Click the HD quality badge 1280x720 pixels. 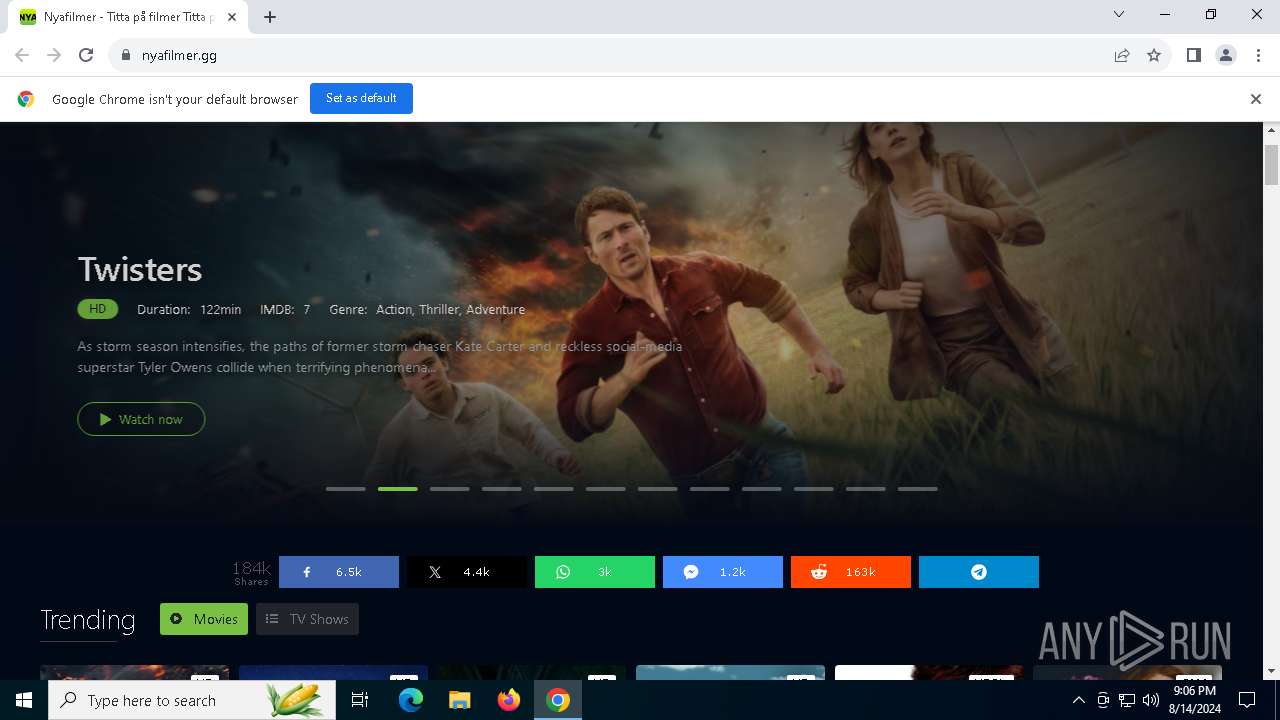click(x=98, y=309)
